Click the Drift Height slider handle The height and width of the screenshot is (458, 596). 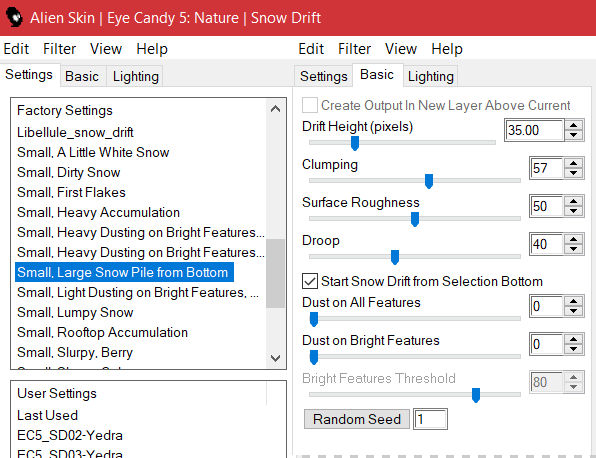(x=355, y=143)
